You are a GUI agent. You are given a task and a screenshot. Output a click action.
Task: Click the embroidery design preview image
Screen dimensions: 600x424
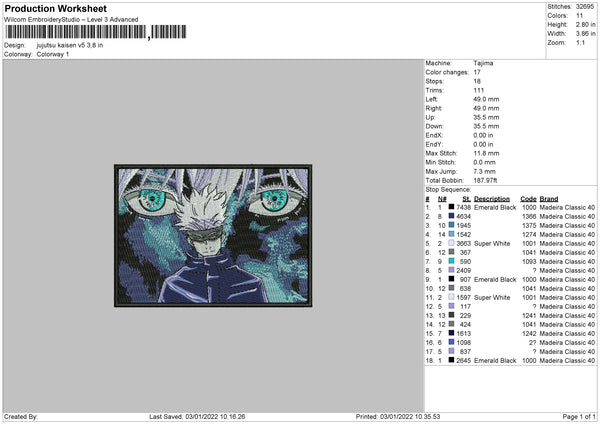point(213,236)
